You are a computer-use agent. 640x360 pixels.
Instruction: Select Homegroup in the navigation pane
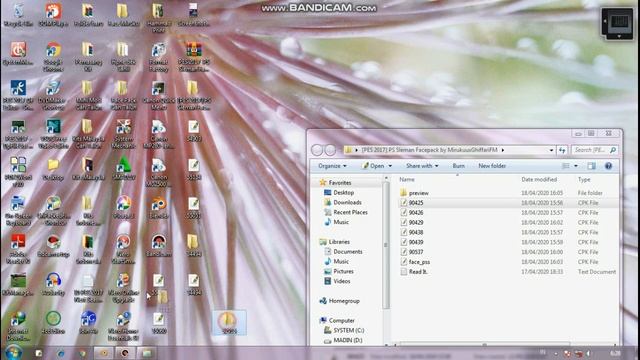click(x=344, y=301)
